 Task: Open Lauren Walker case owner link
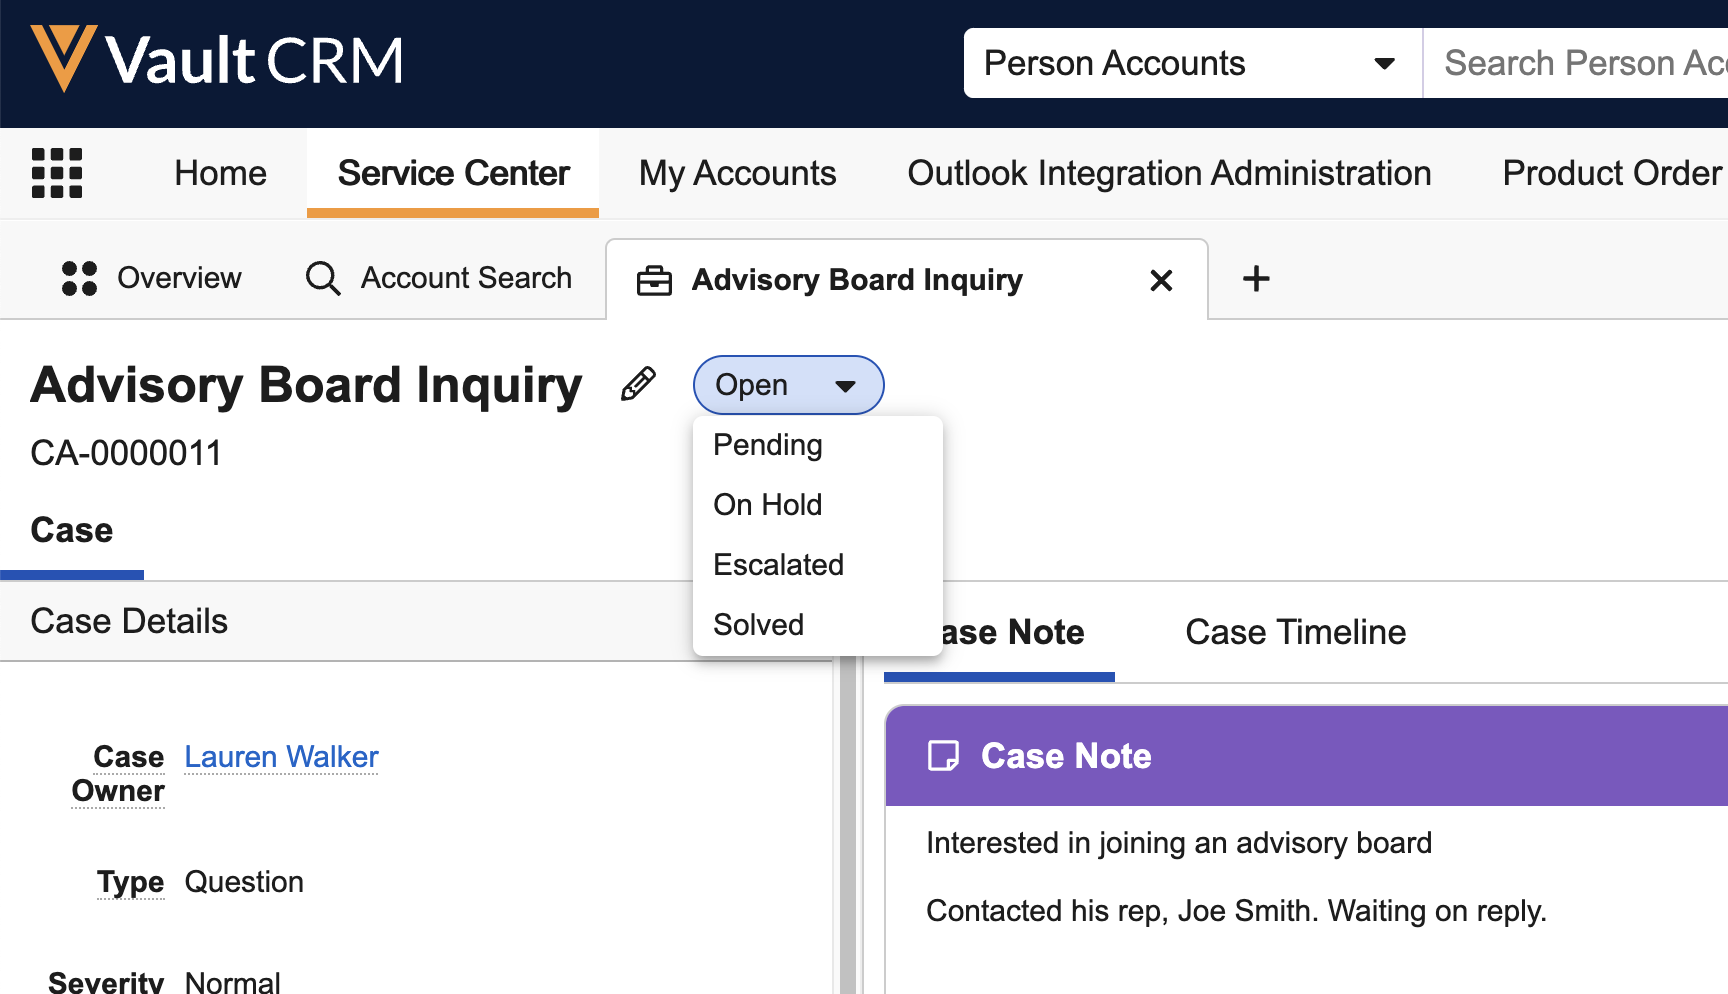[x=281, y=757]
